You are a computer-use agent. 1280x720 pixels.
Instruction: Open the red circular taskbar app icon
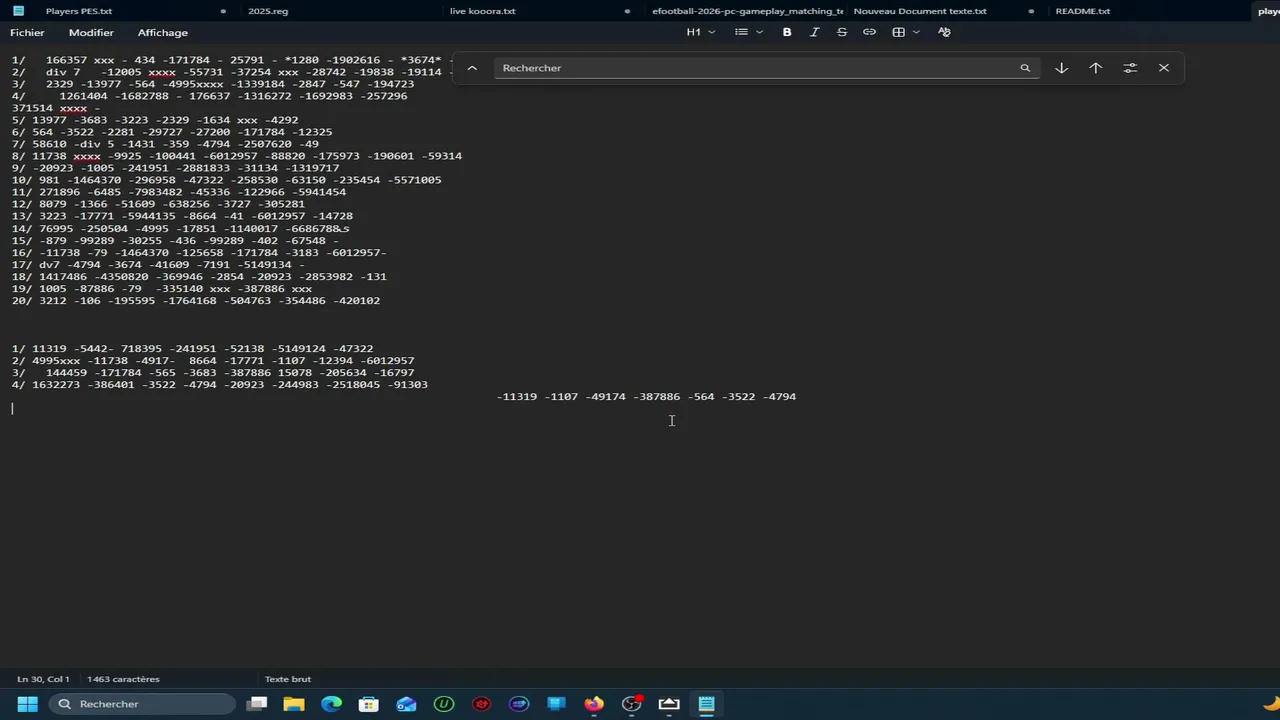482,704
